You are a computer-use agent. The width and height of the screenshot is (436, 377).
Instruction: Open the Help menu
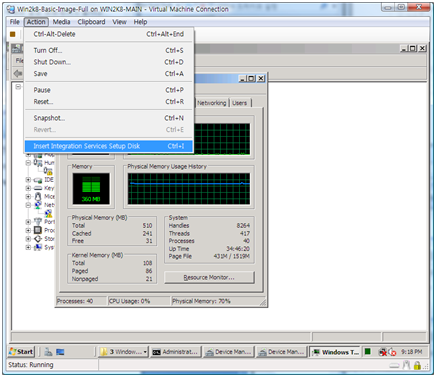click(140, 22)
